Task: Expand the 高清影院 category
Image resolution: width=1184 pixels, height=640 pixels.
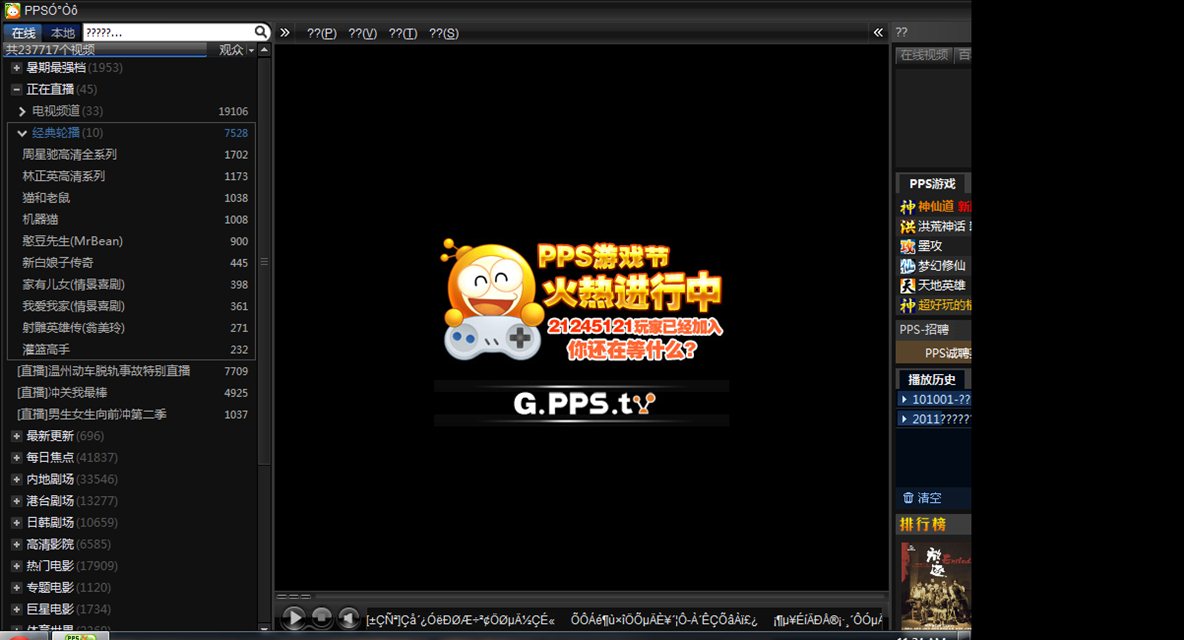Action: pyautogui.click(x=17, y=544)
